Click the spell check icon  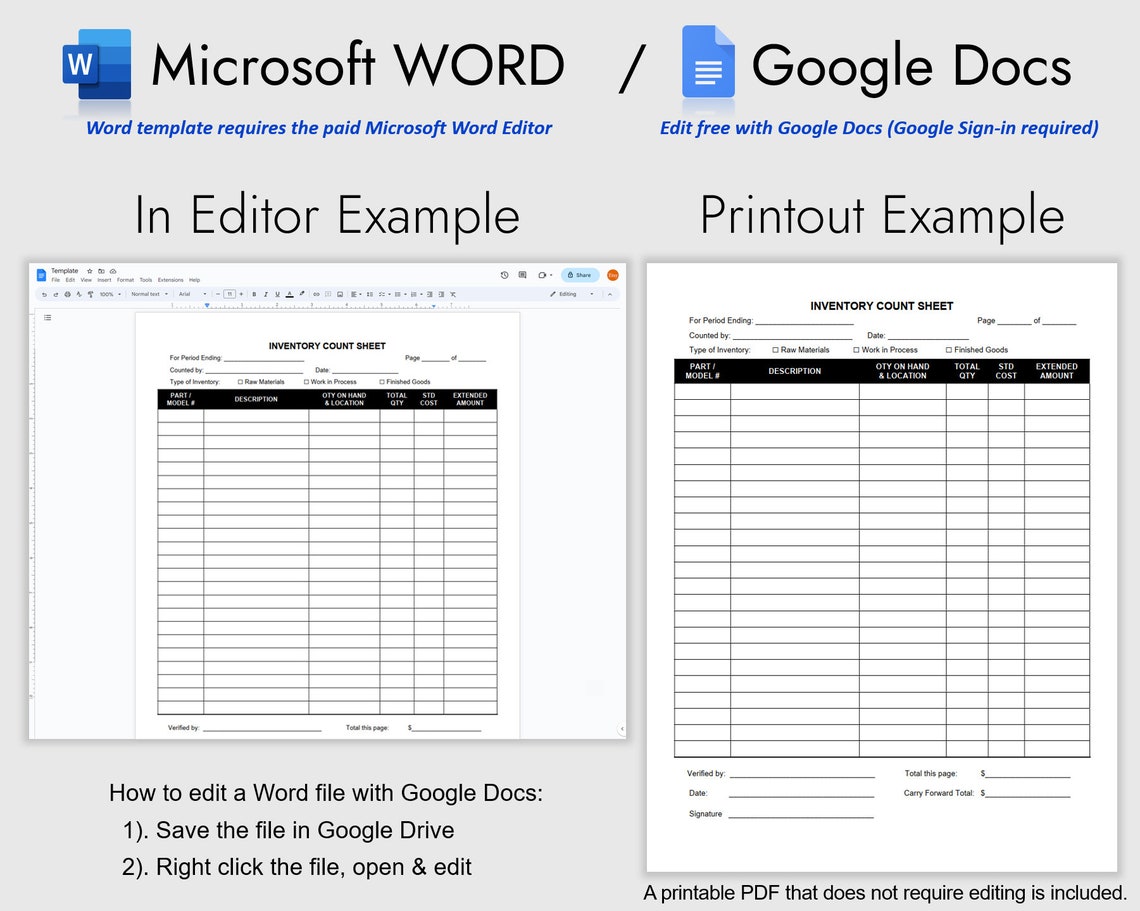[78, 294]
